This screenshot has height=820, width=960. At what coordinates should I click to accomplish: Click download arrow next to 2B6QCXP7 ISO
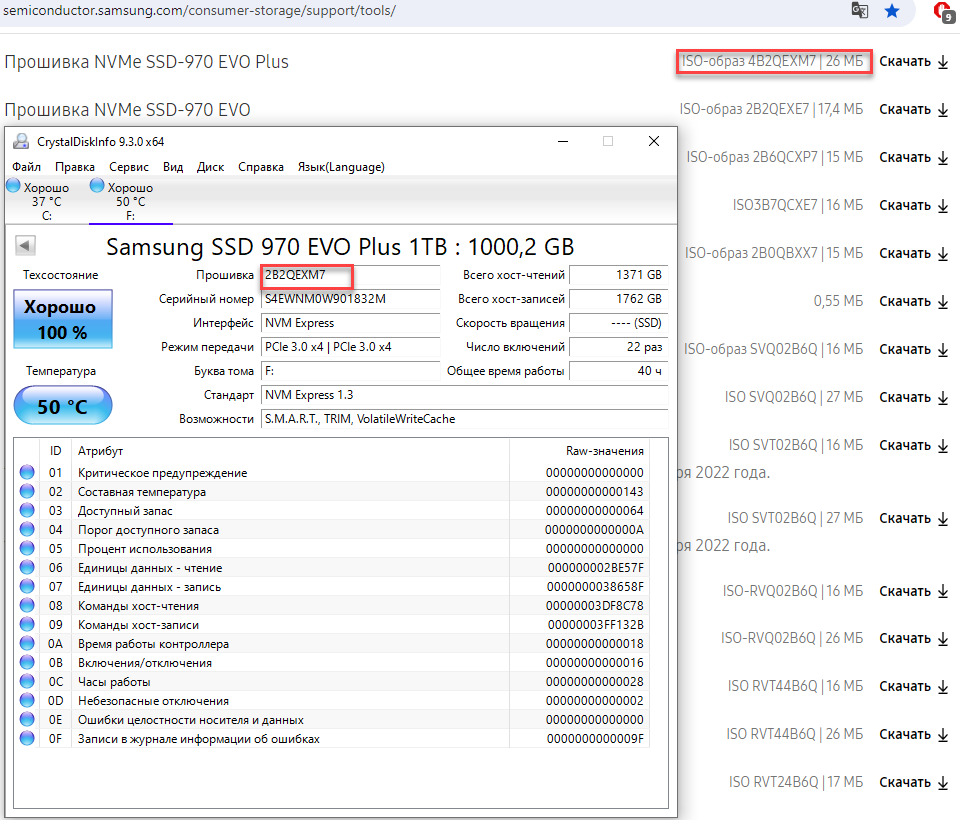pos(943,157)
